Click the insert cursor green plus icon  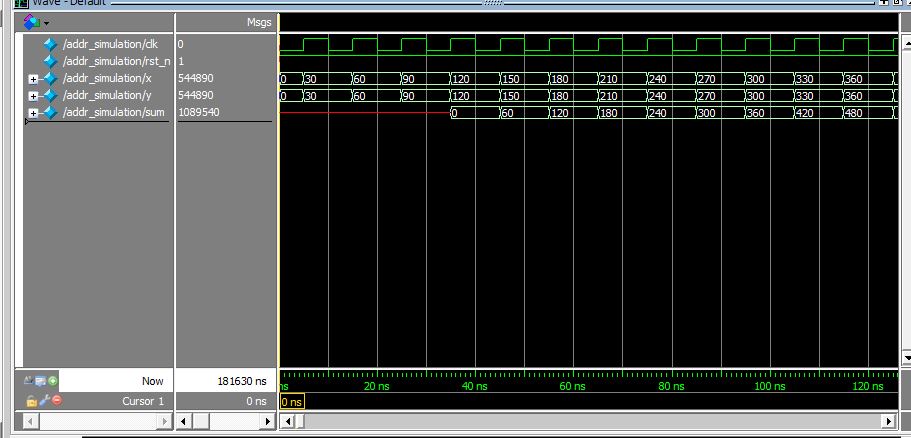tap(53, 381)
